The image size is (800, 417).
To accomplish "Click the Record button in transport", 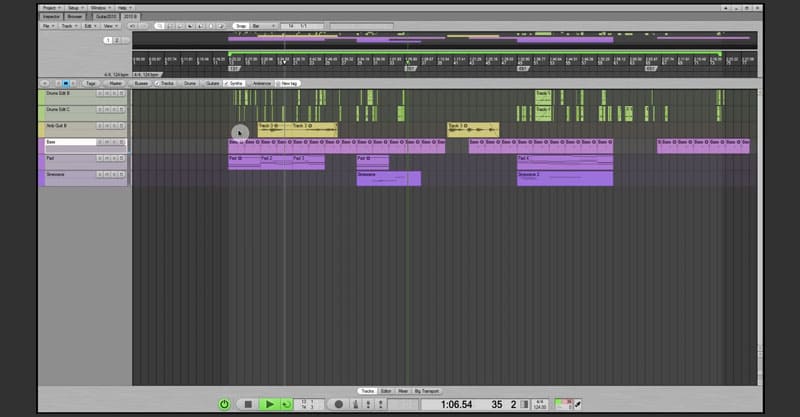I will point(339,404).
